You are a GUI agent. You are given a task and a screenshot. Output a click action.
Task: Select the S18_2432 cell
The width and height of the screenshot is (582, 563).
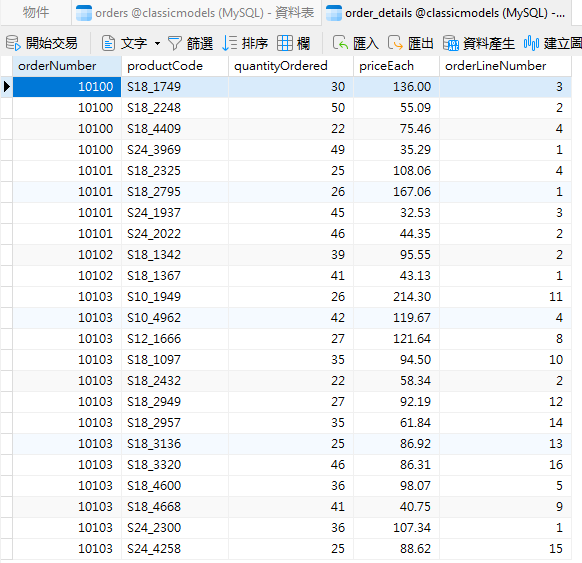[175, 381]
